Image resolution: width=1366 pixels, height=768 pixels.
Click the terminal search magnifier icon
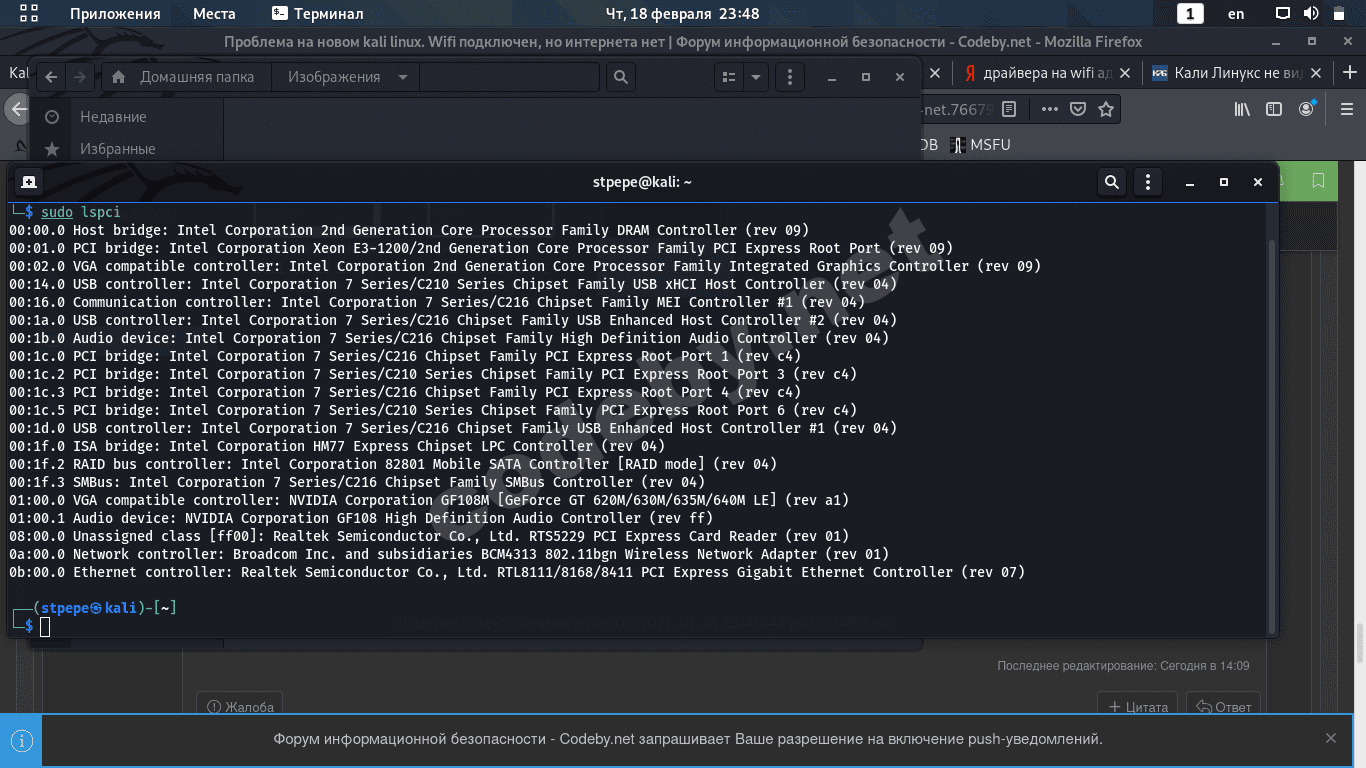pyautogui.click(x=1111, y=182)
